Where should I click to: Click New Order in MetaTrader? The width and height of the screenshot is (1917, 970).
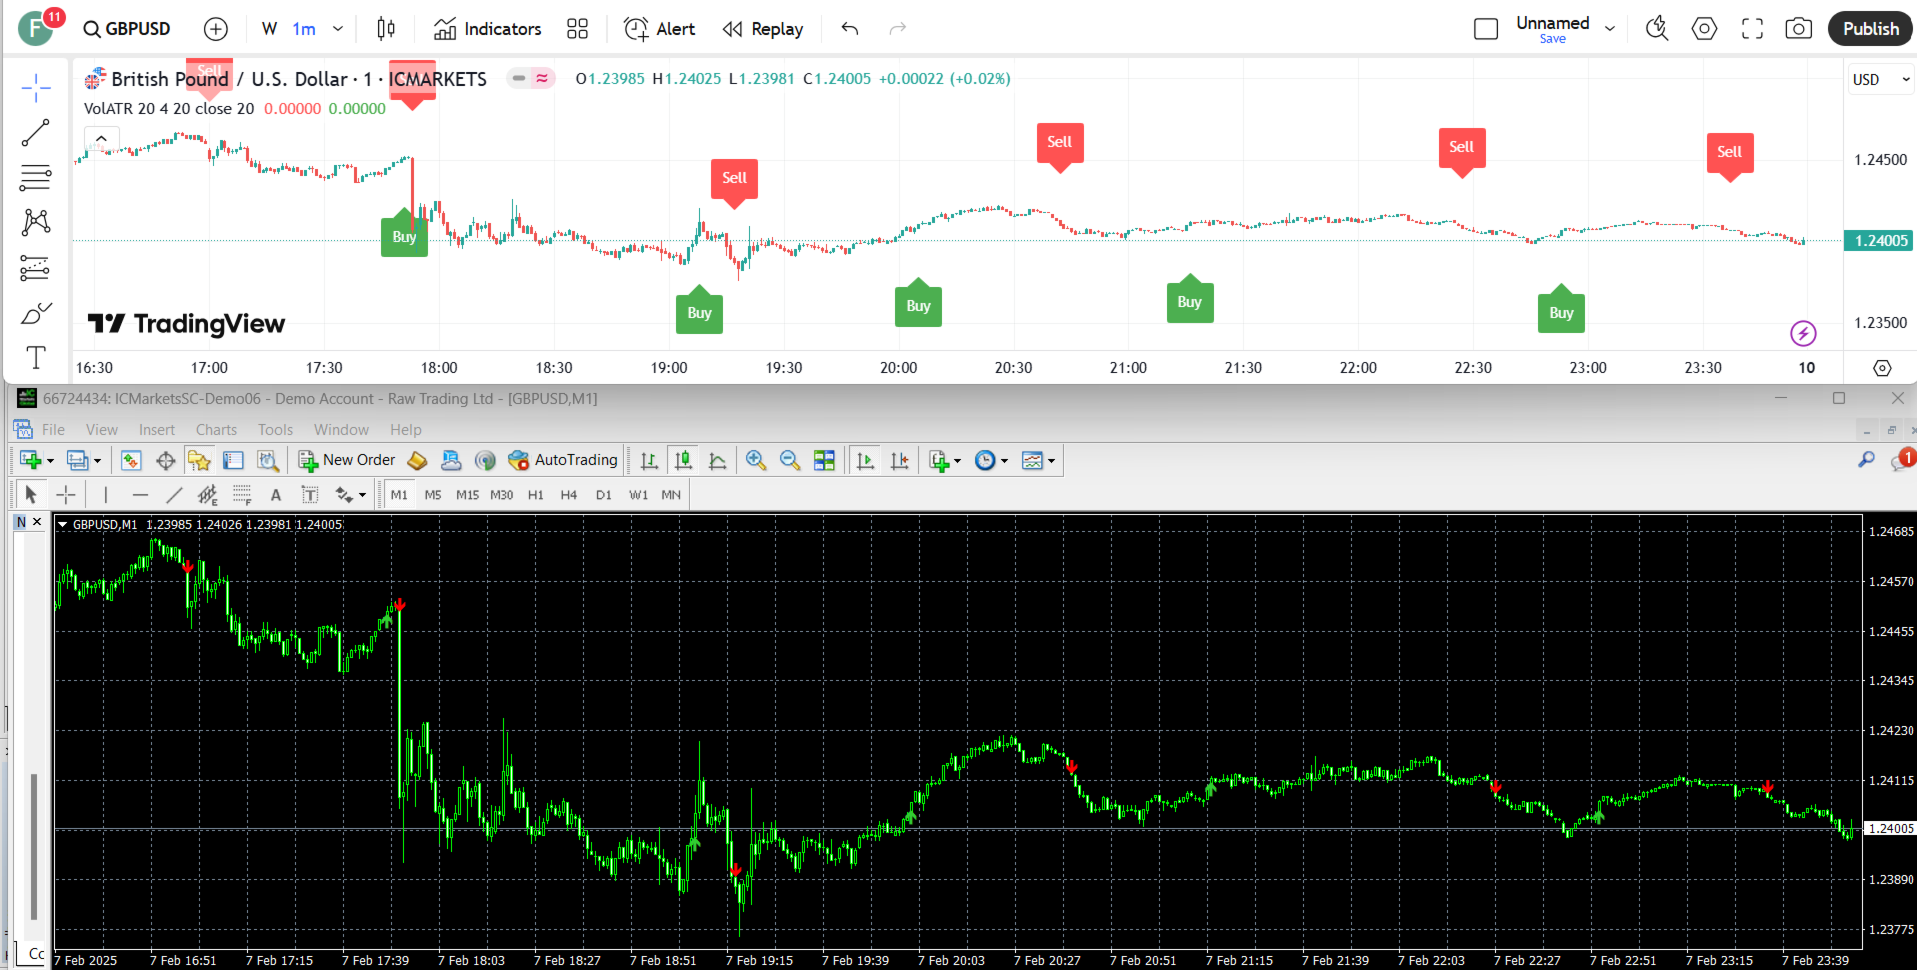[347, 460]
